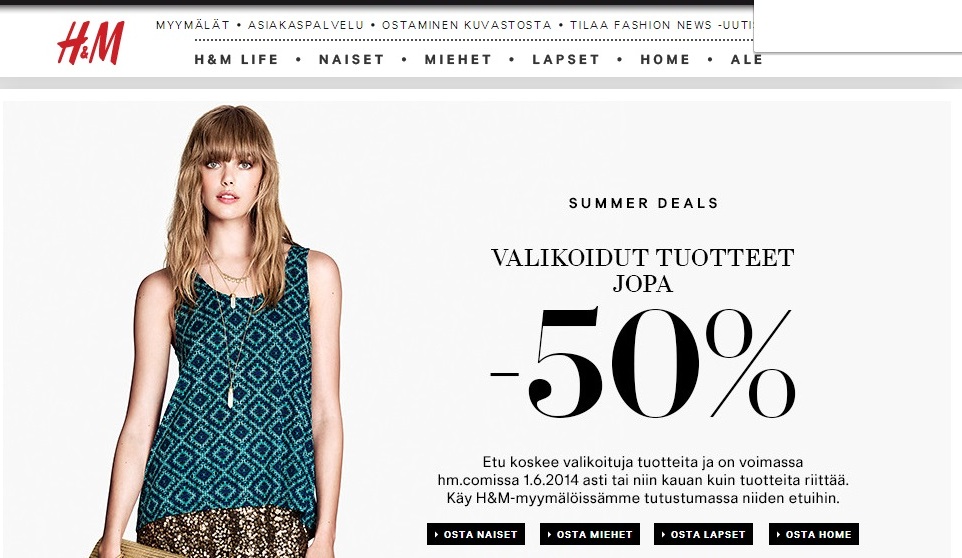Click the OSTA LAPSET button
The width and height of the screenshot is (962, 558).
703,534
